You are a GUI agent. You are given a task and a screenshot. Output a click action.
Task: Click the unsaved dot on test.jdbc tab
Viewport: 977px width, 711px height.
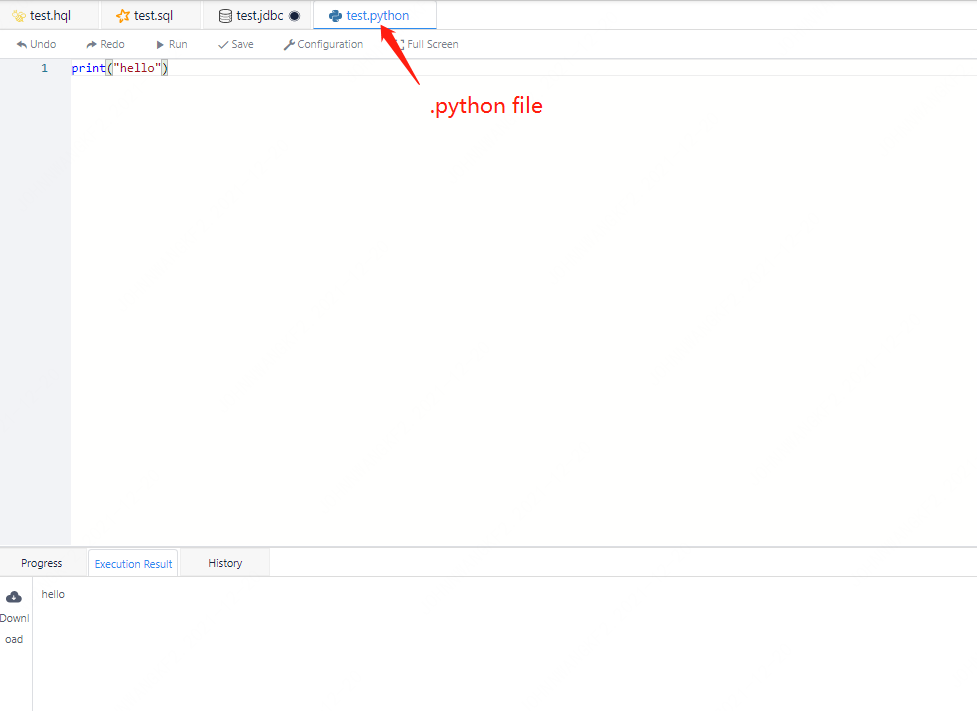click(x=294, y=16)
